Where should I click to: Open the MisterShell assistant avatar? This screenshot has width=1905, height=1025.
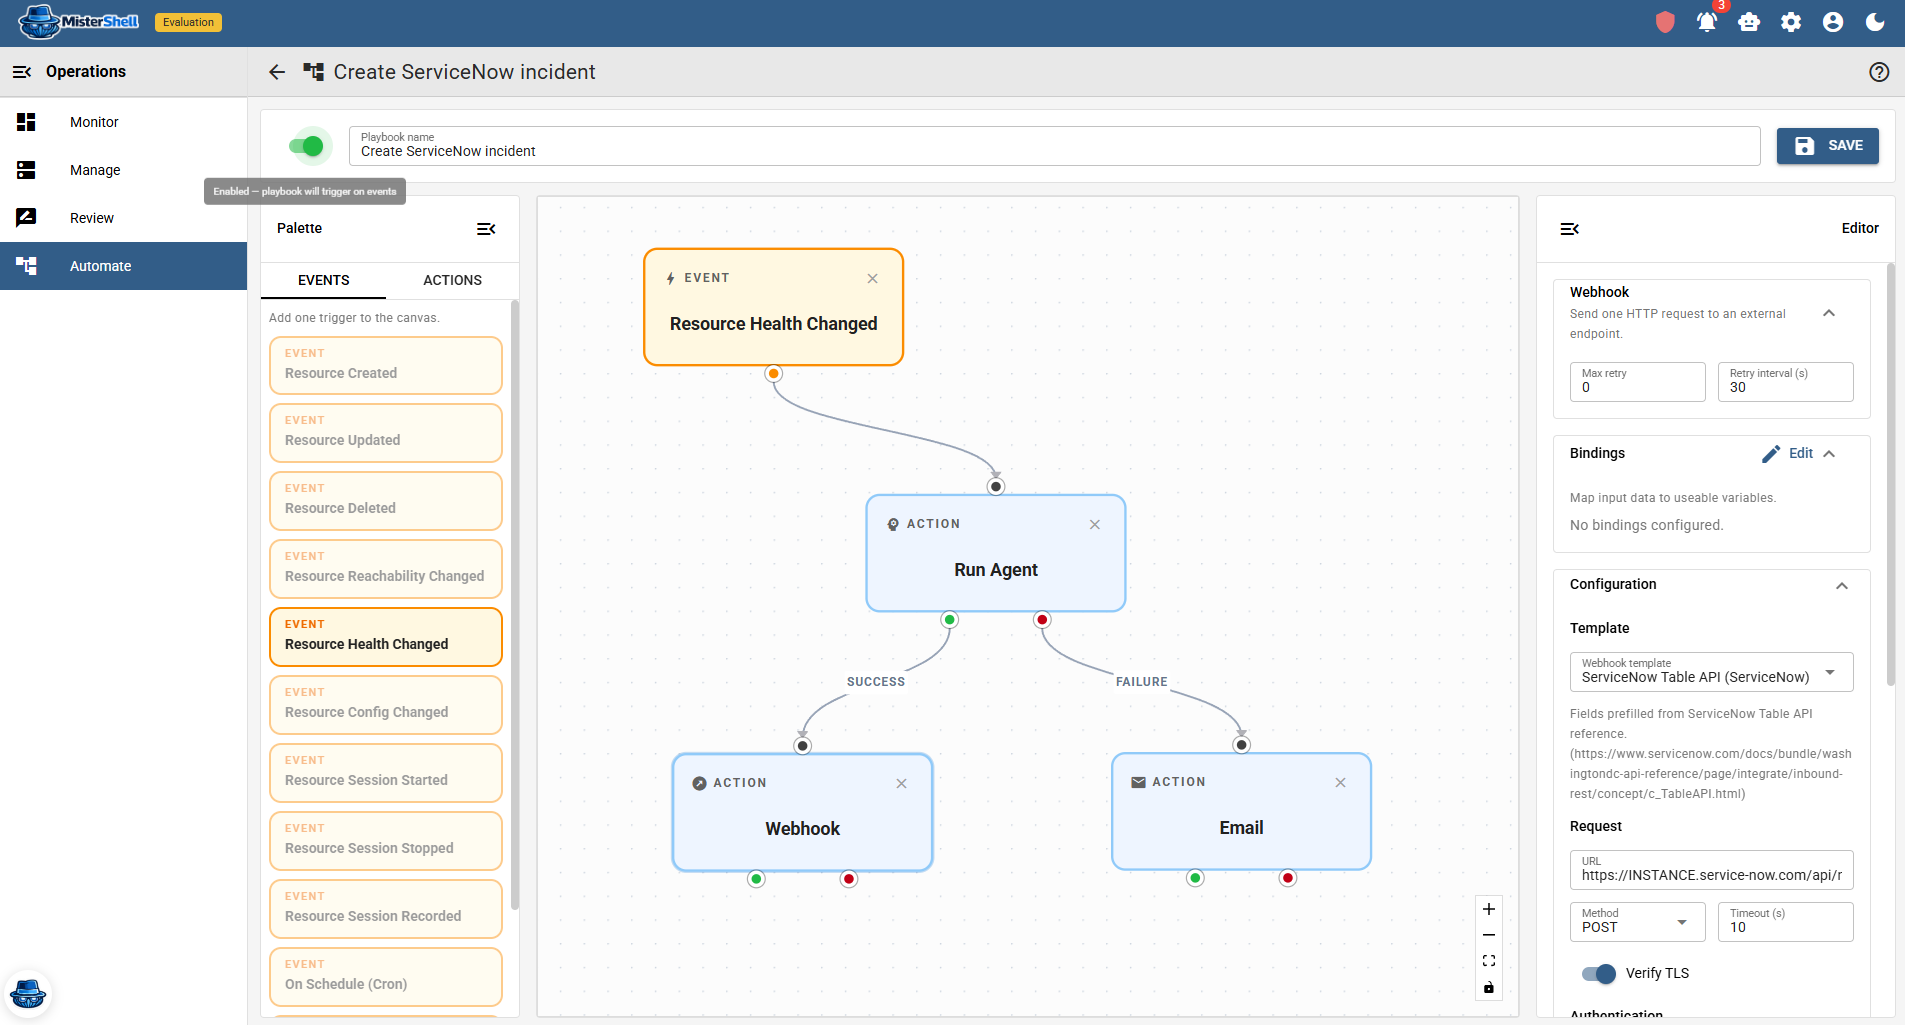pos(27,993)
